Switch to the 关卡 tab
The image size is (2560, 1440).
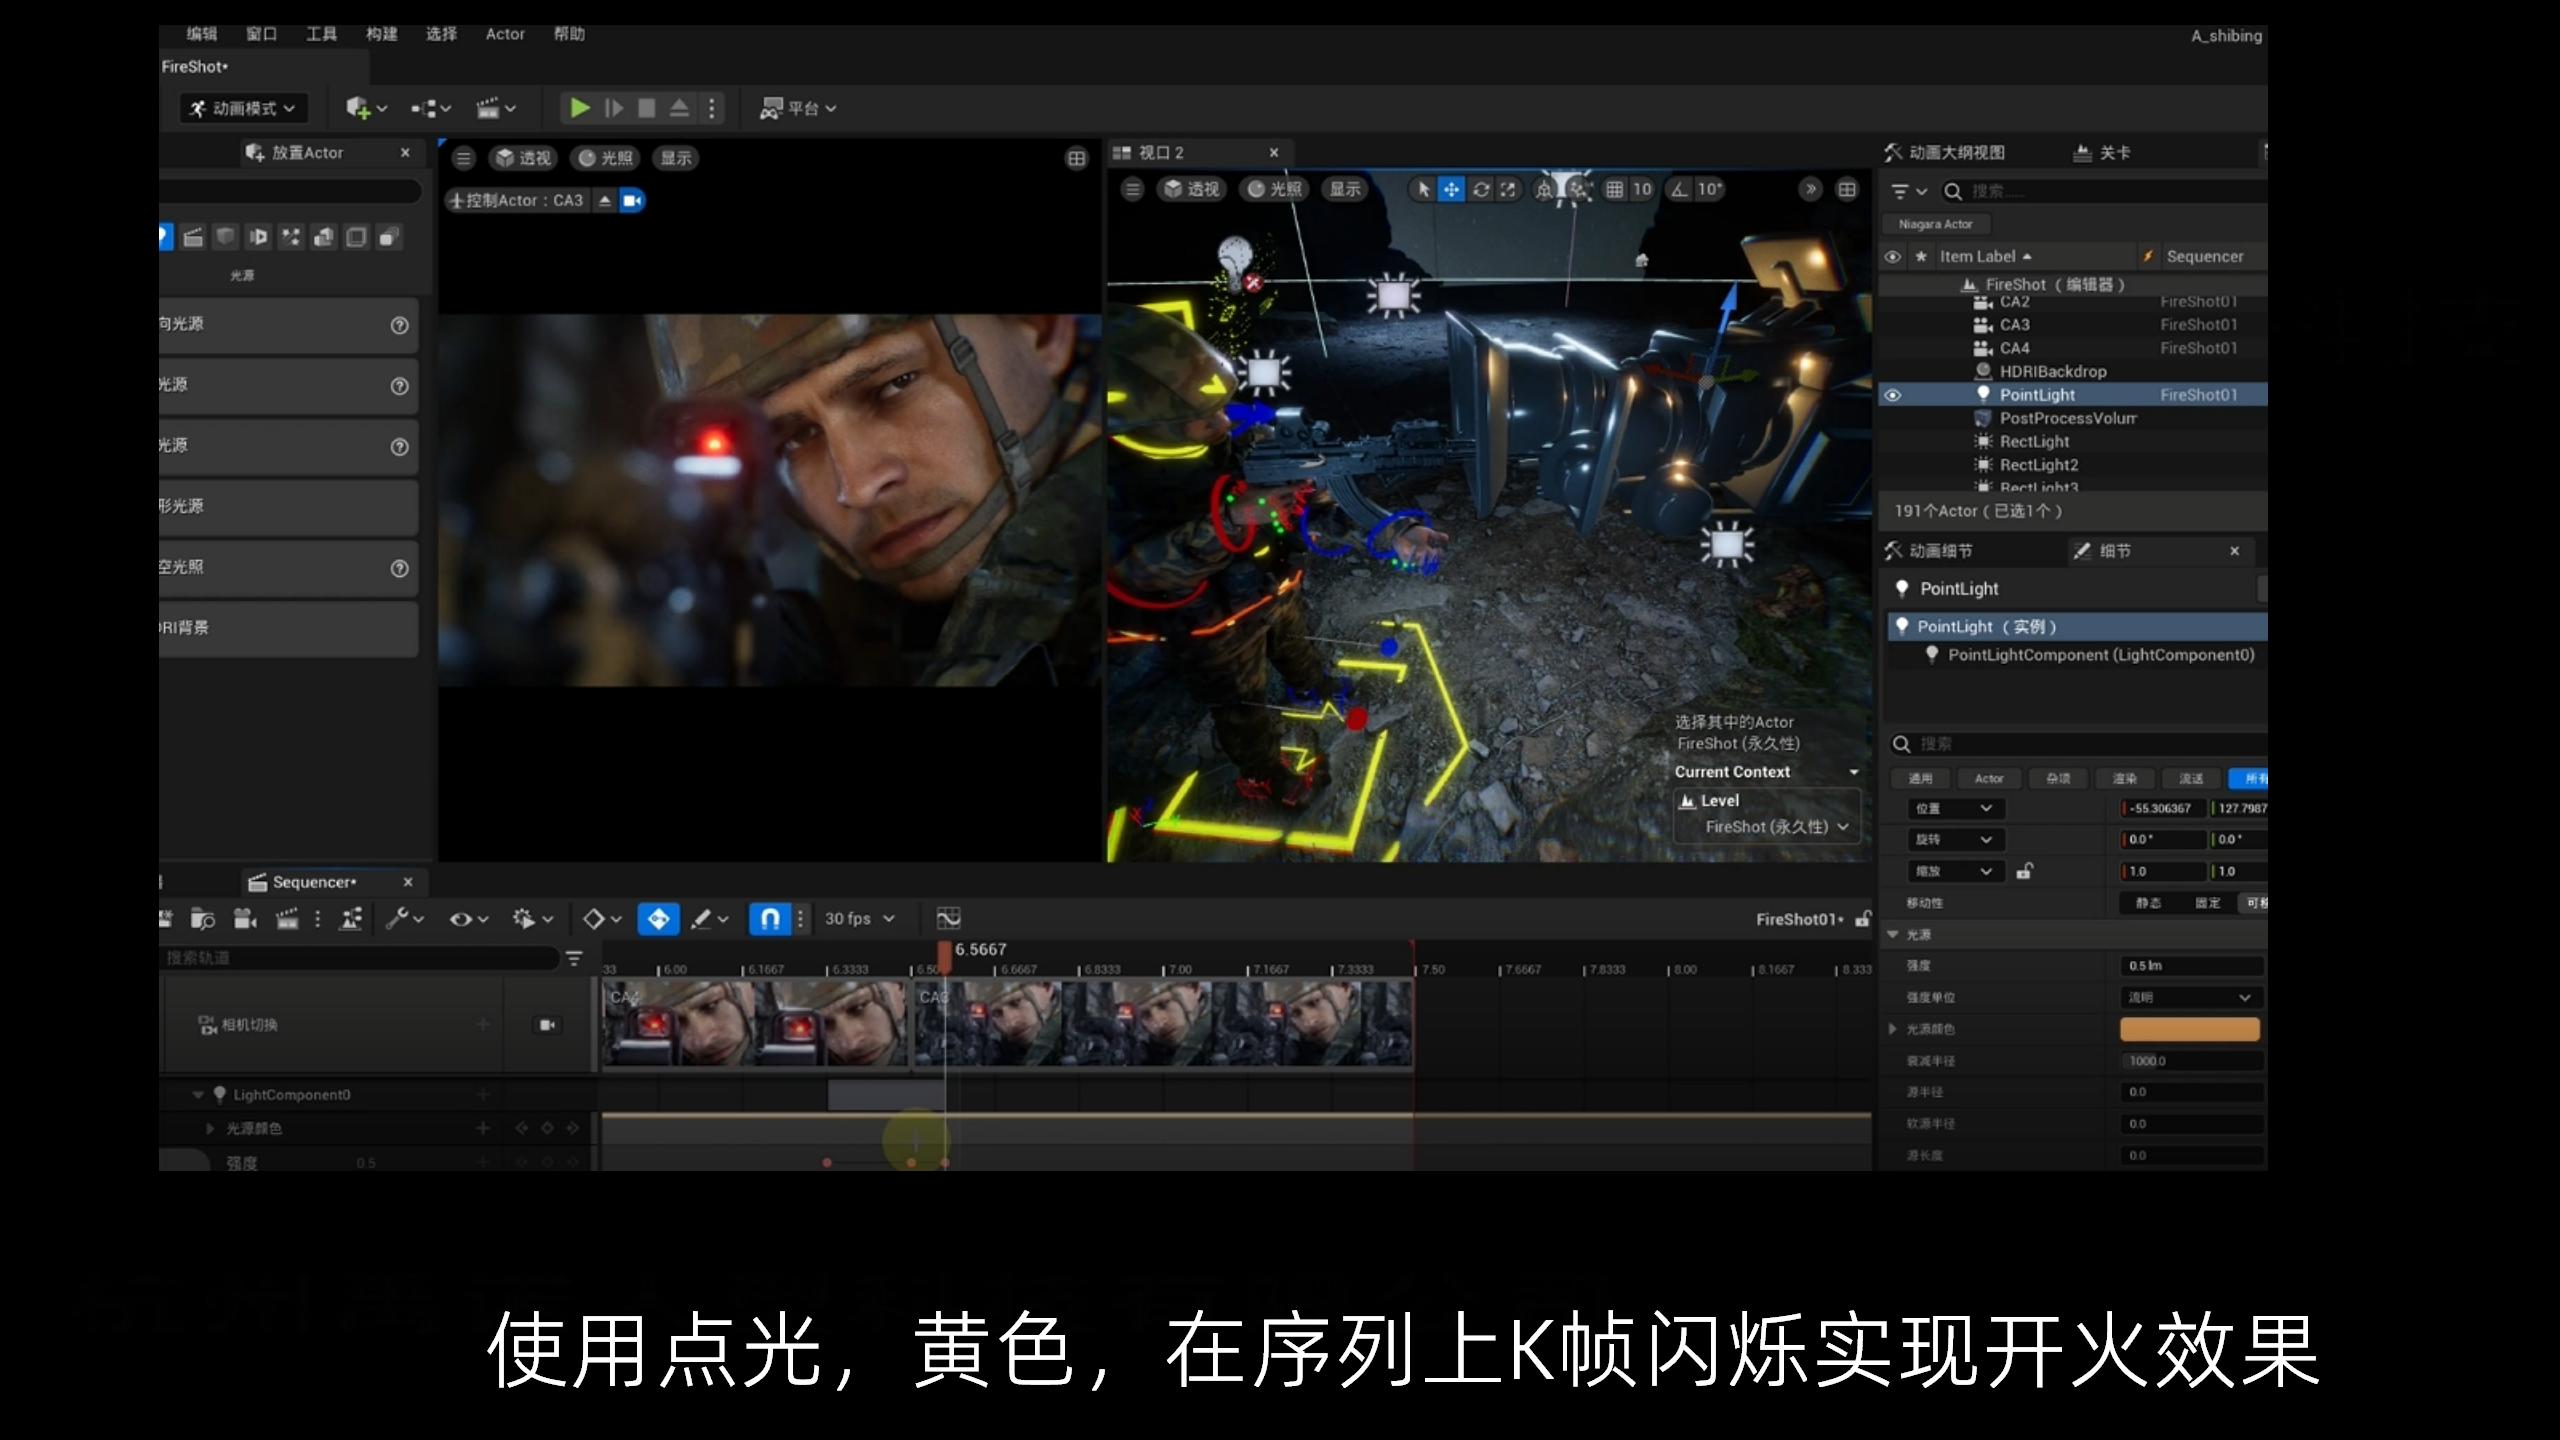2101,152
